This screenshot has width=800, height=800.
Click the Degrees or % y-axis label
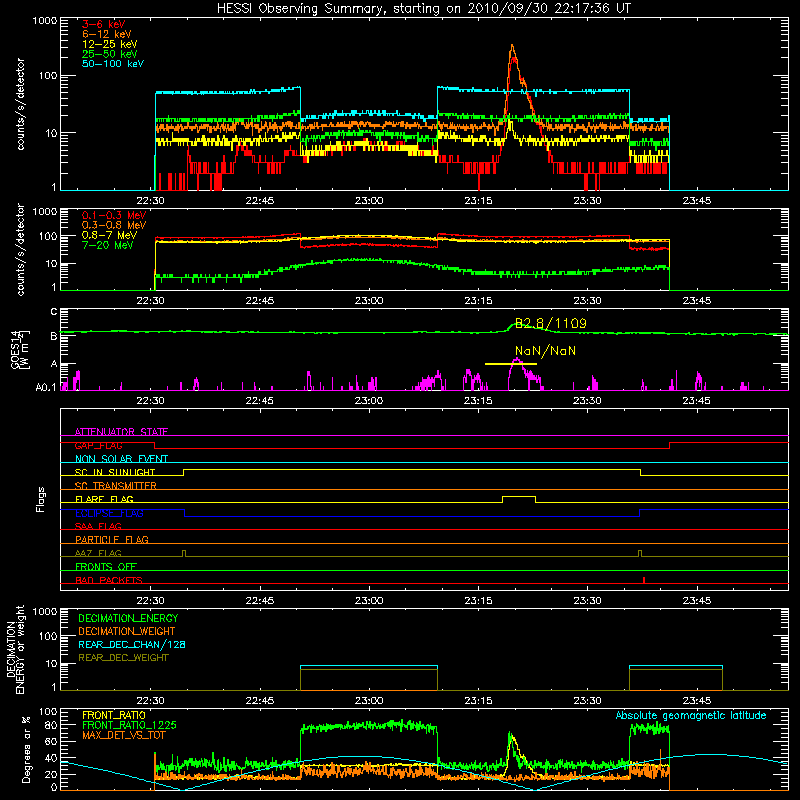click(x=26, y=749)
